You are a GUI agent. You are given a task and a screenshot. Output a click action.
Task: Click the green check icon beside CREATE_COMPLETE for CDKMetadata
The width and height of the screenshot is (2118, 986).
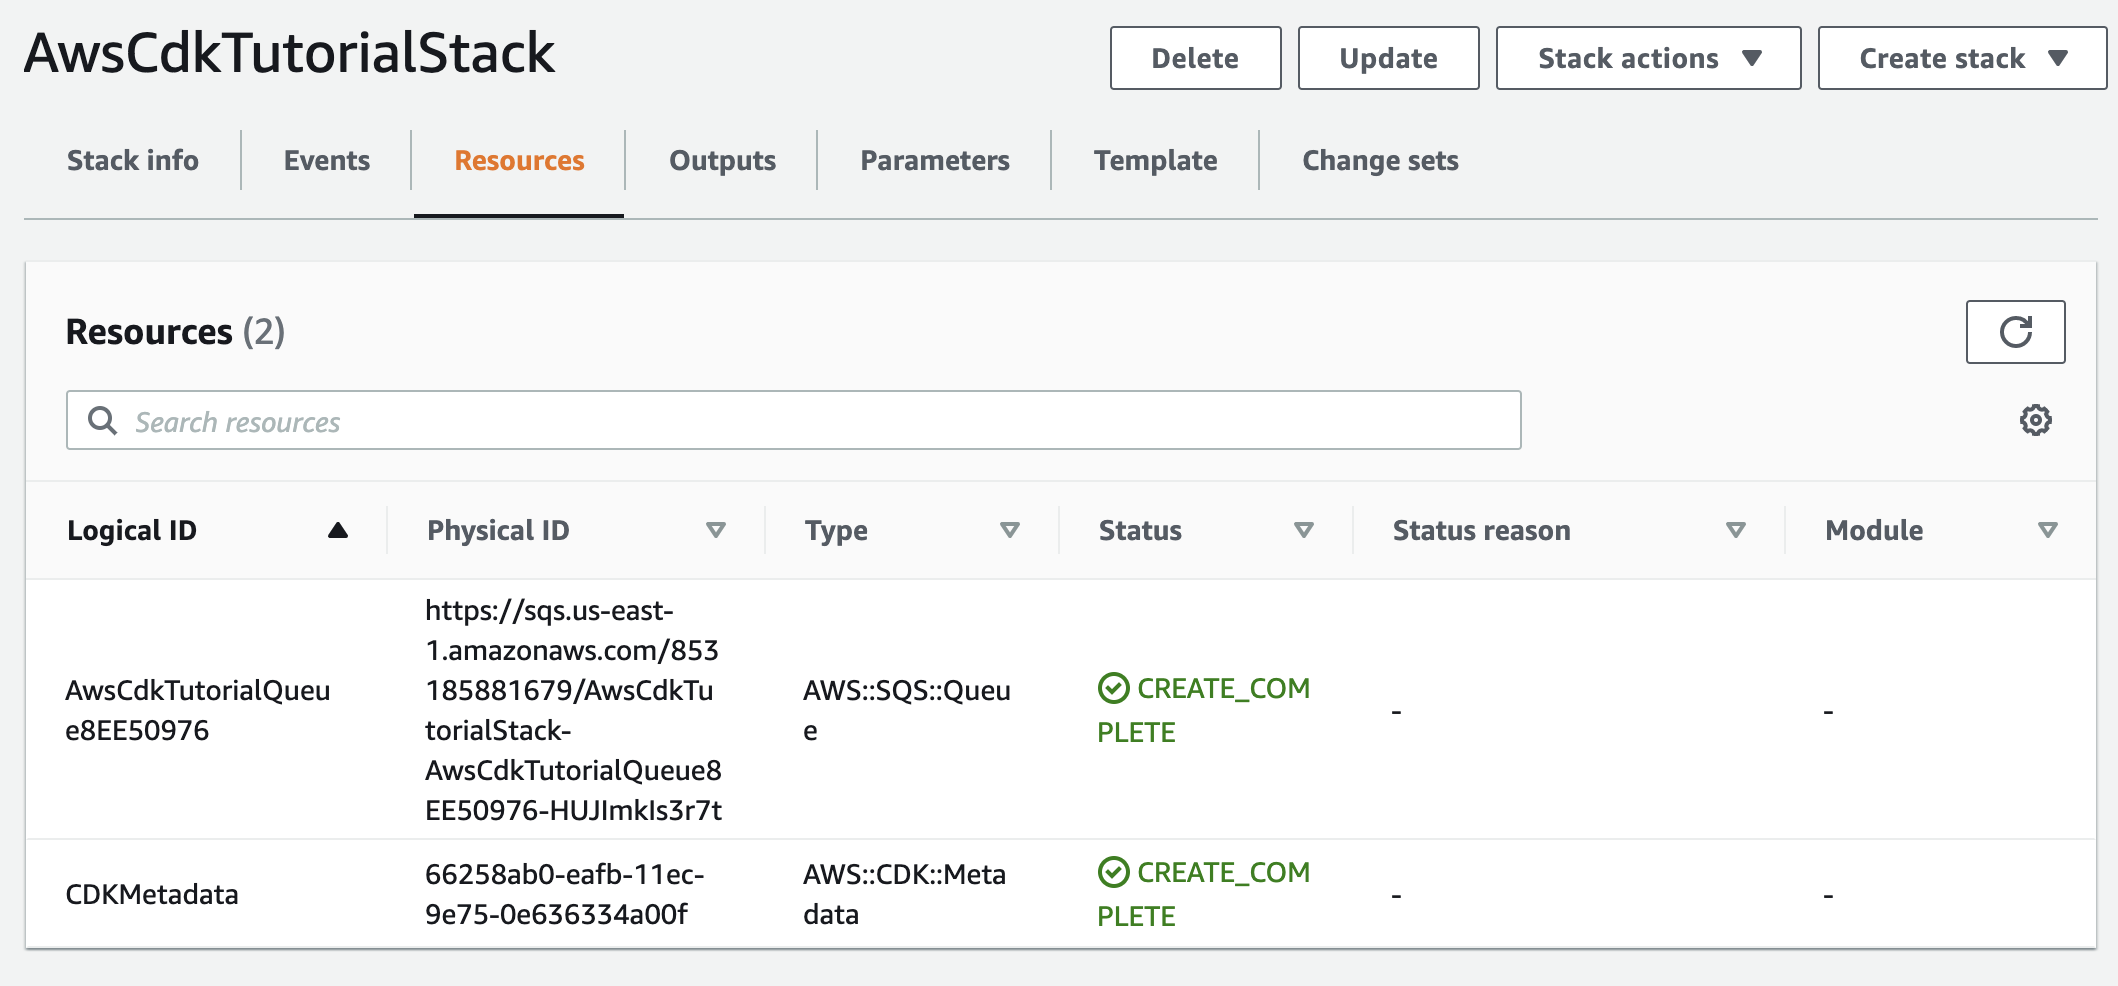(x=1113, y=871)
